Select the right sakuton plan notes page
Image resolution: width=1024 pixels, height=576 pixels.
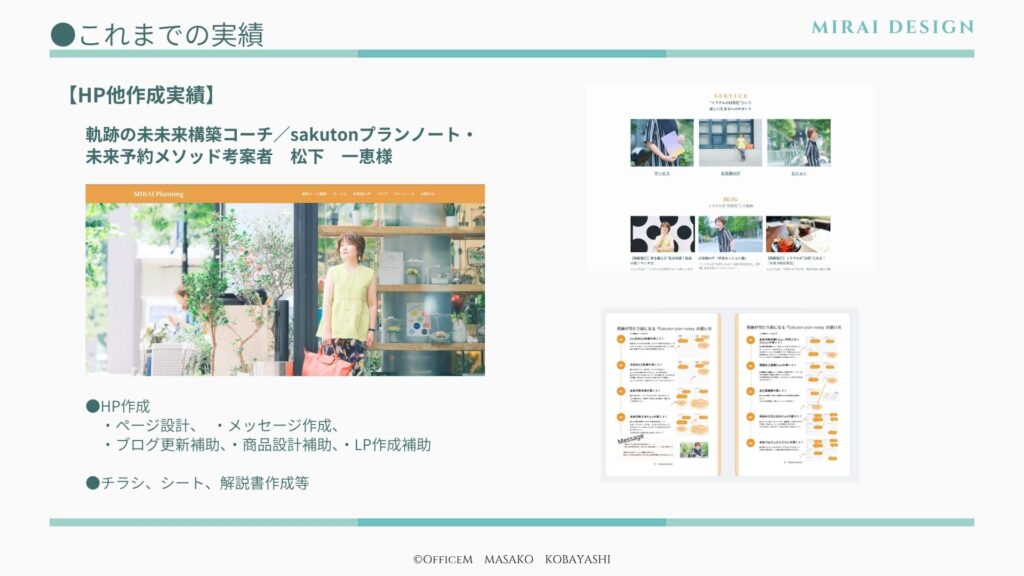[792, 394]
